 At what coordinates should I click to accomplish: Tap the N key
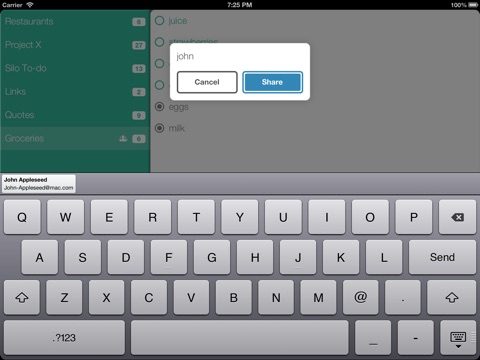pyautogui.click(x=276, y=297)
